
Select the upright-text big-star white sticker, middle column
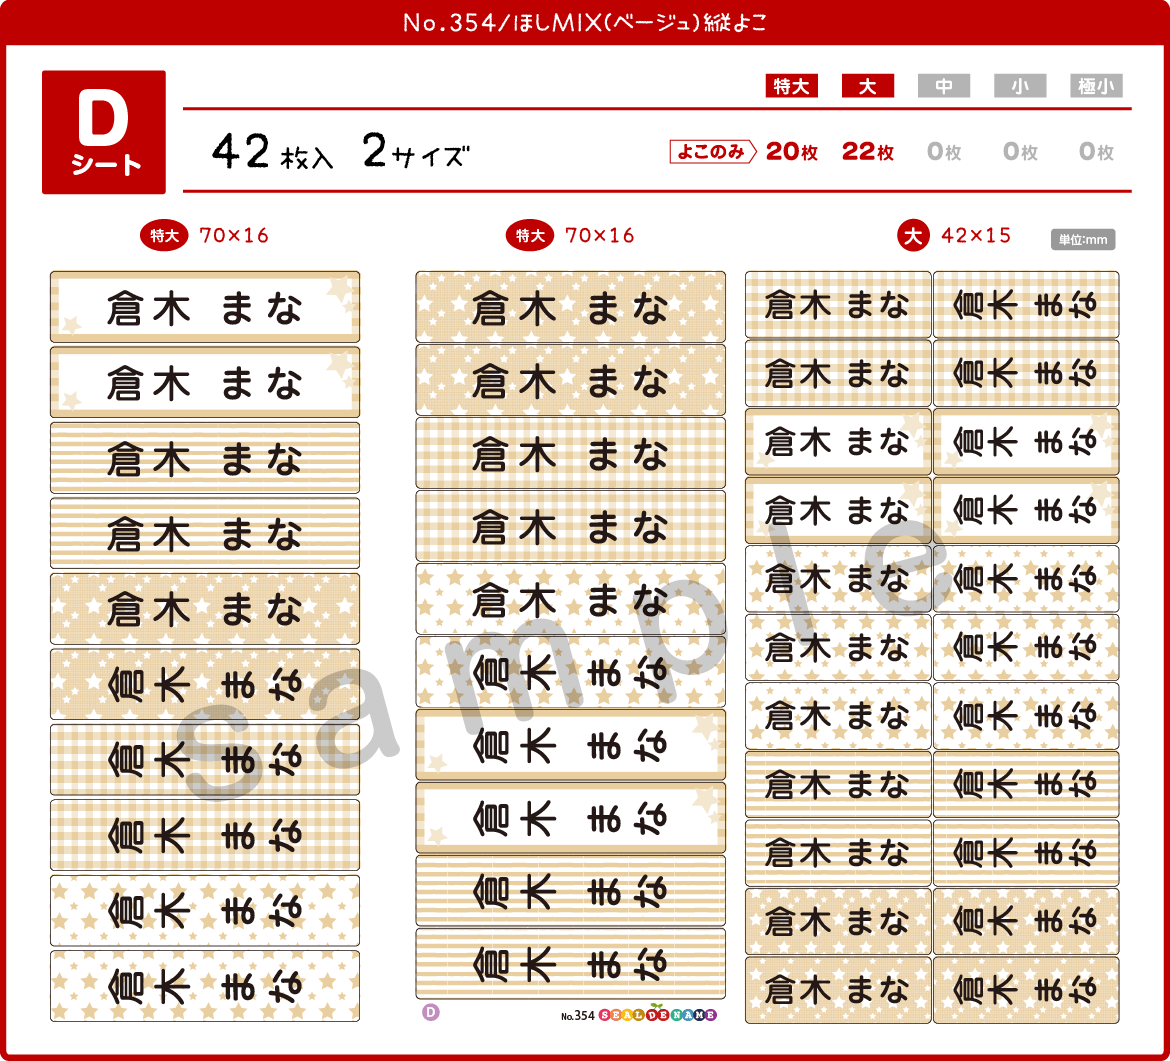(571, 599)
